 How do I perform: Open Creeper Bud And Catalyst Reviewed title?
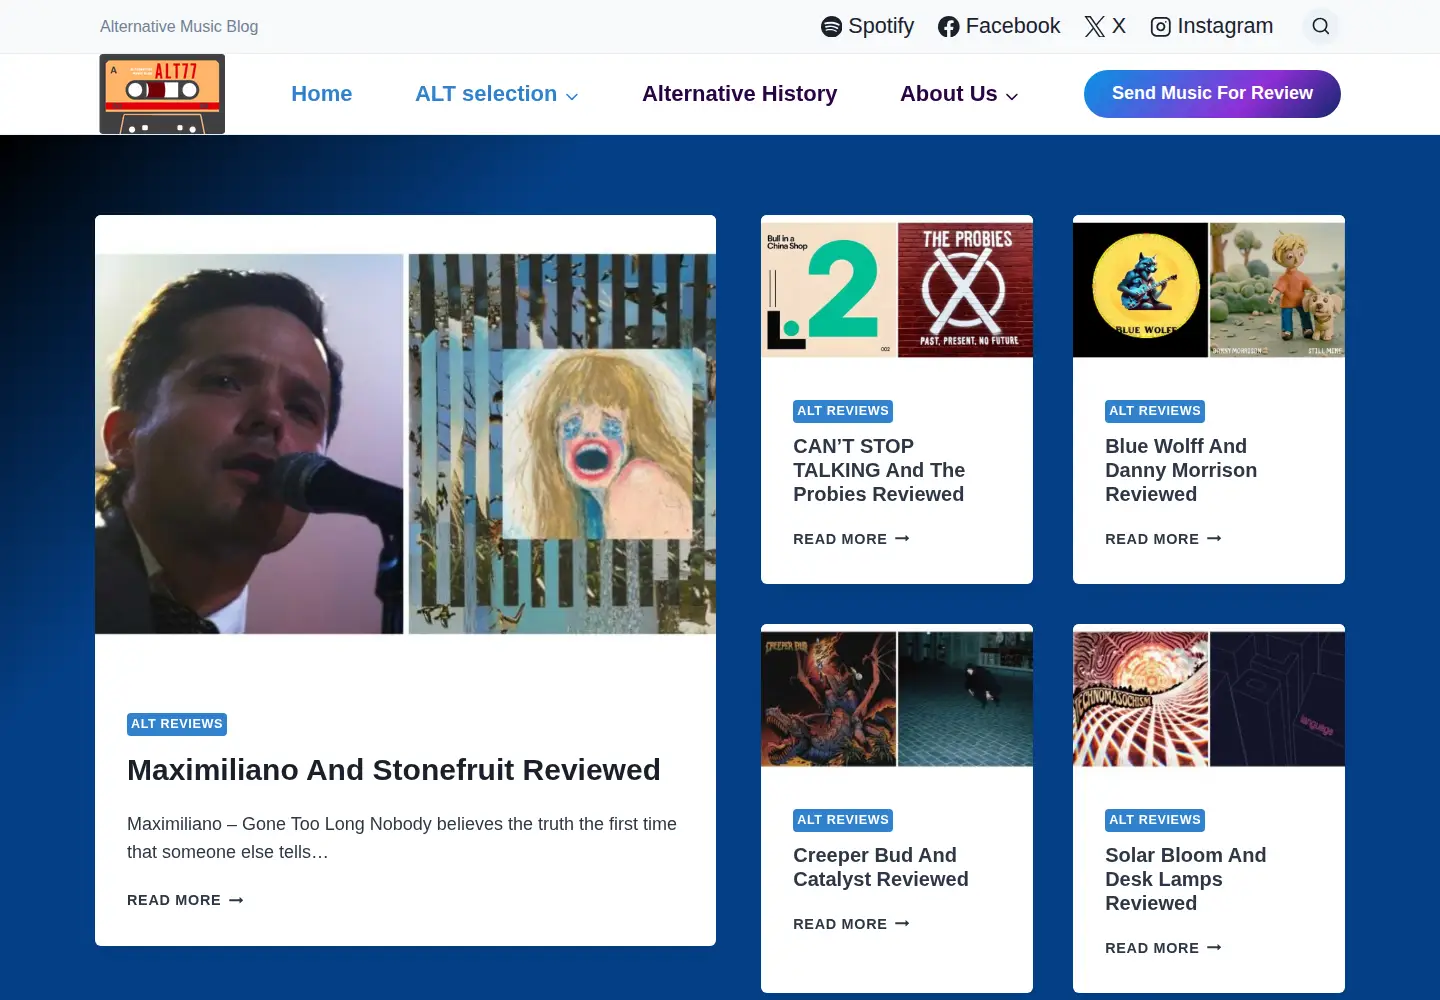881,867
